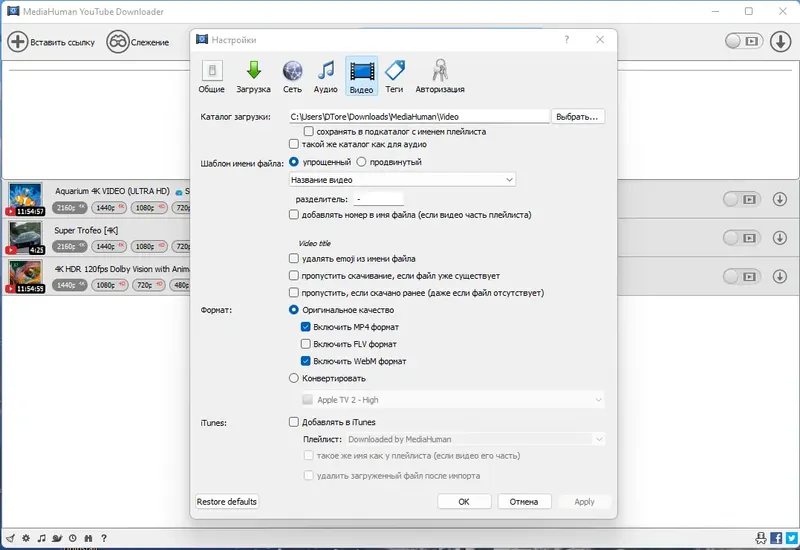Open the Название видео dropdown
800x550 pixels.
click(x=402, y=180)
